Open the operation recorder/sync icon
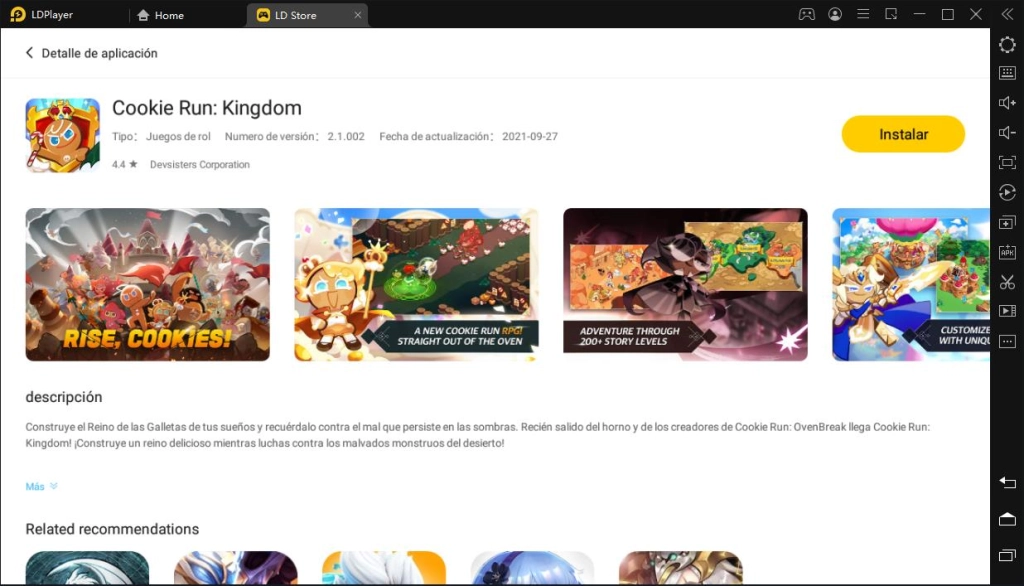Viewport: 1024px width, 586px height. point(1007,192)
